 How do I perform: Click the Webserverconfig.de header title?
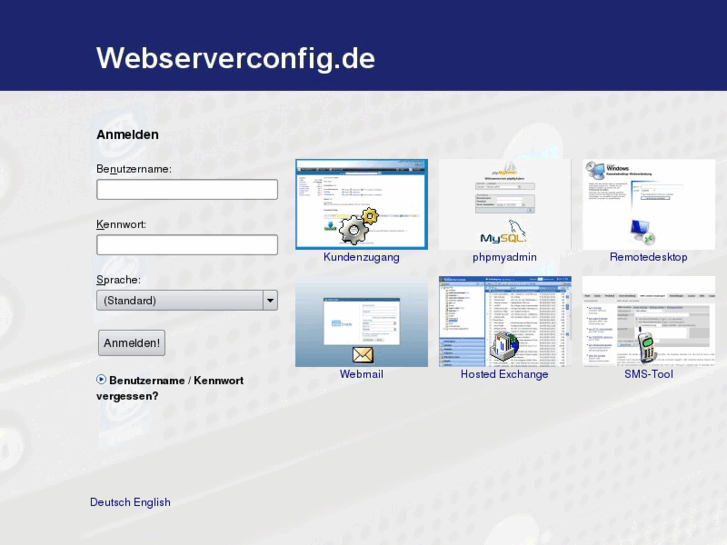tap(236, 58)
